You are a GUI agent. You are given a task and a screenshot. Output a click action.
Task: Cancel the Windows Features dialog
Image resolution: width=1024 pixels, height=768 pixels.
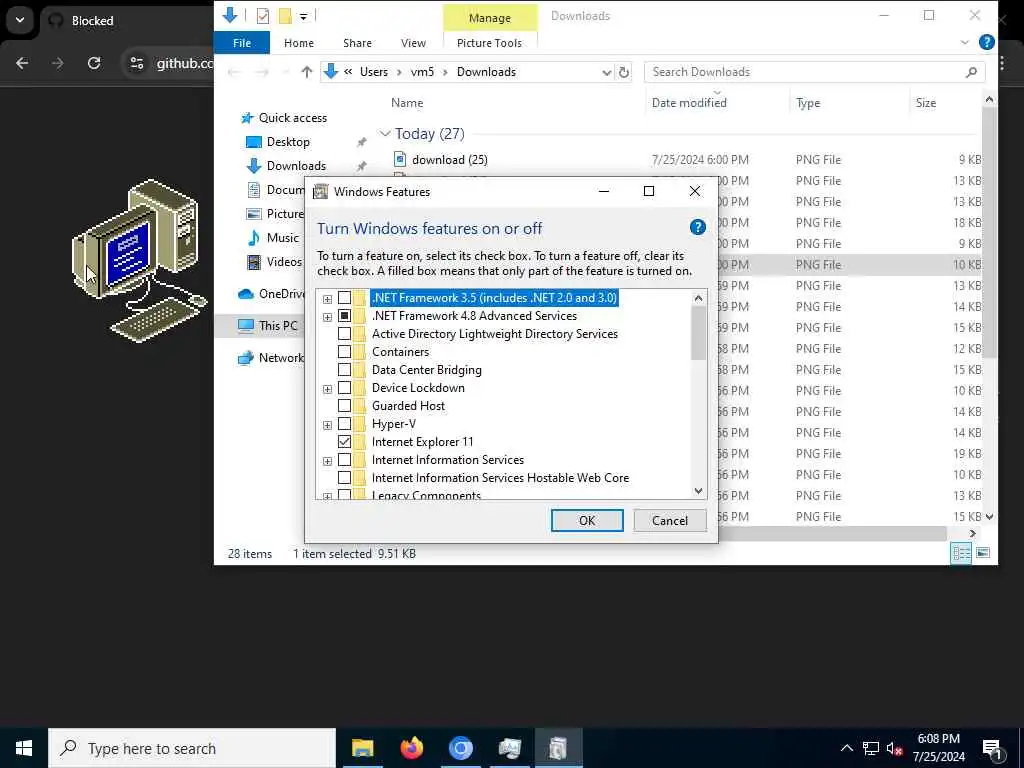670,520
